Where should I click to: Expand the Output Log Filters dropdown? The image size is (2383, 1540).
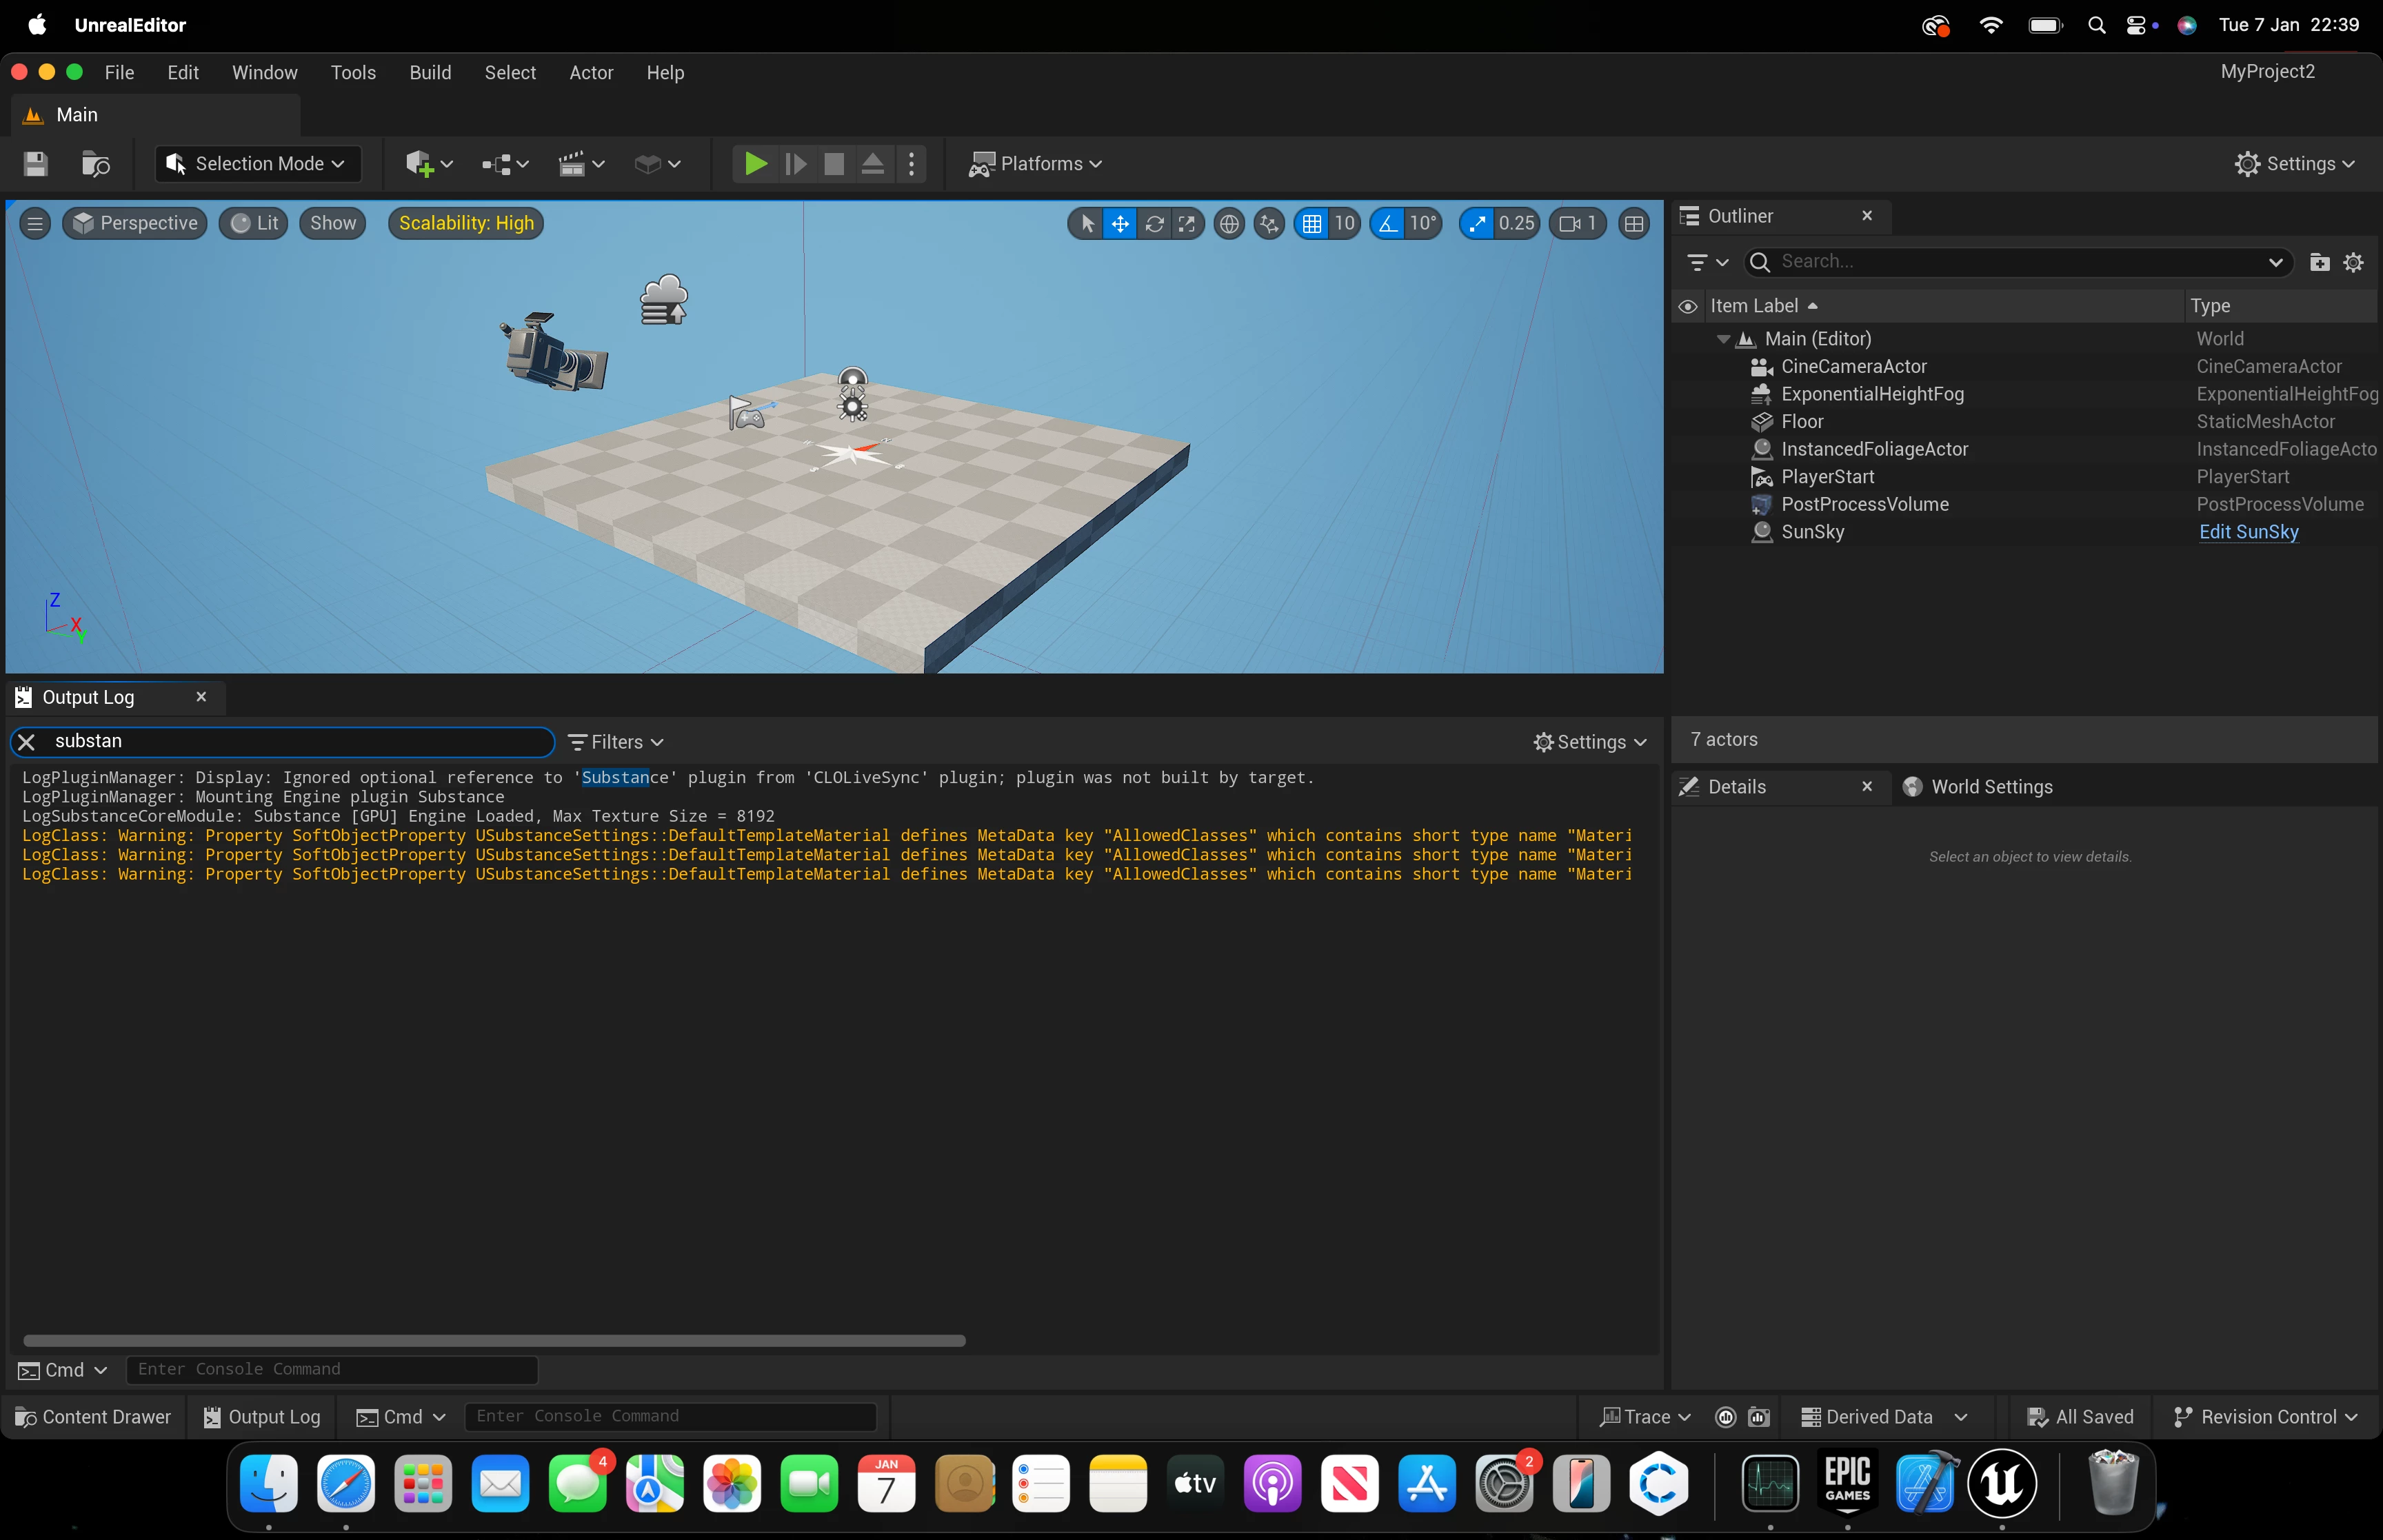pyautogui.click(x=616, y=742)
